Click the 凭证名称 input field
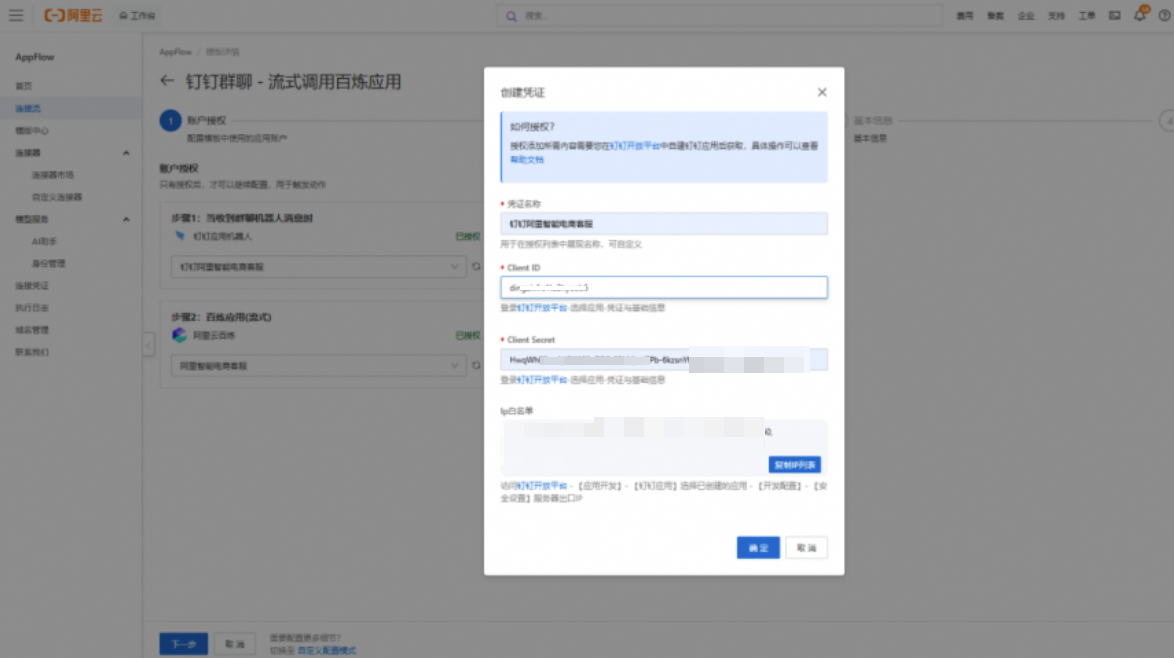This screenshot has width=1174, height=658. point(663,224)
